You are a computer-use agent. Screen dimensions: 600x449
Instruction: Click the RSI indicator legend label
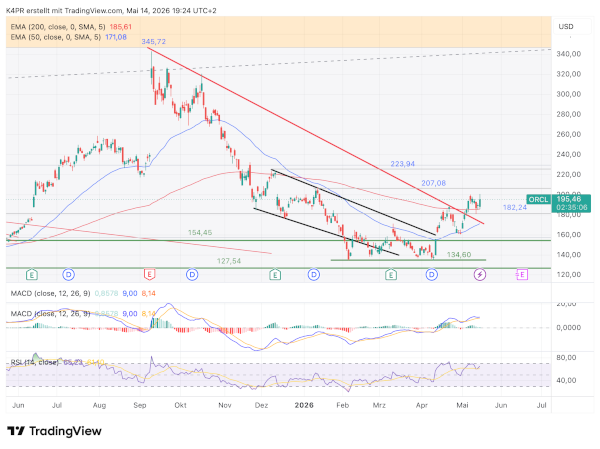pos(34,362)
